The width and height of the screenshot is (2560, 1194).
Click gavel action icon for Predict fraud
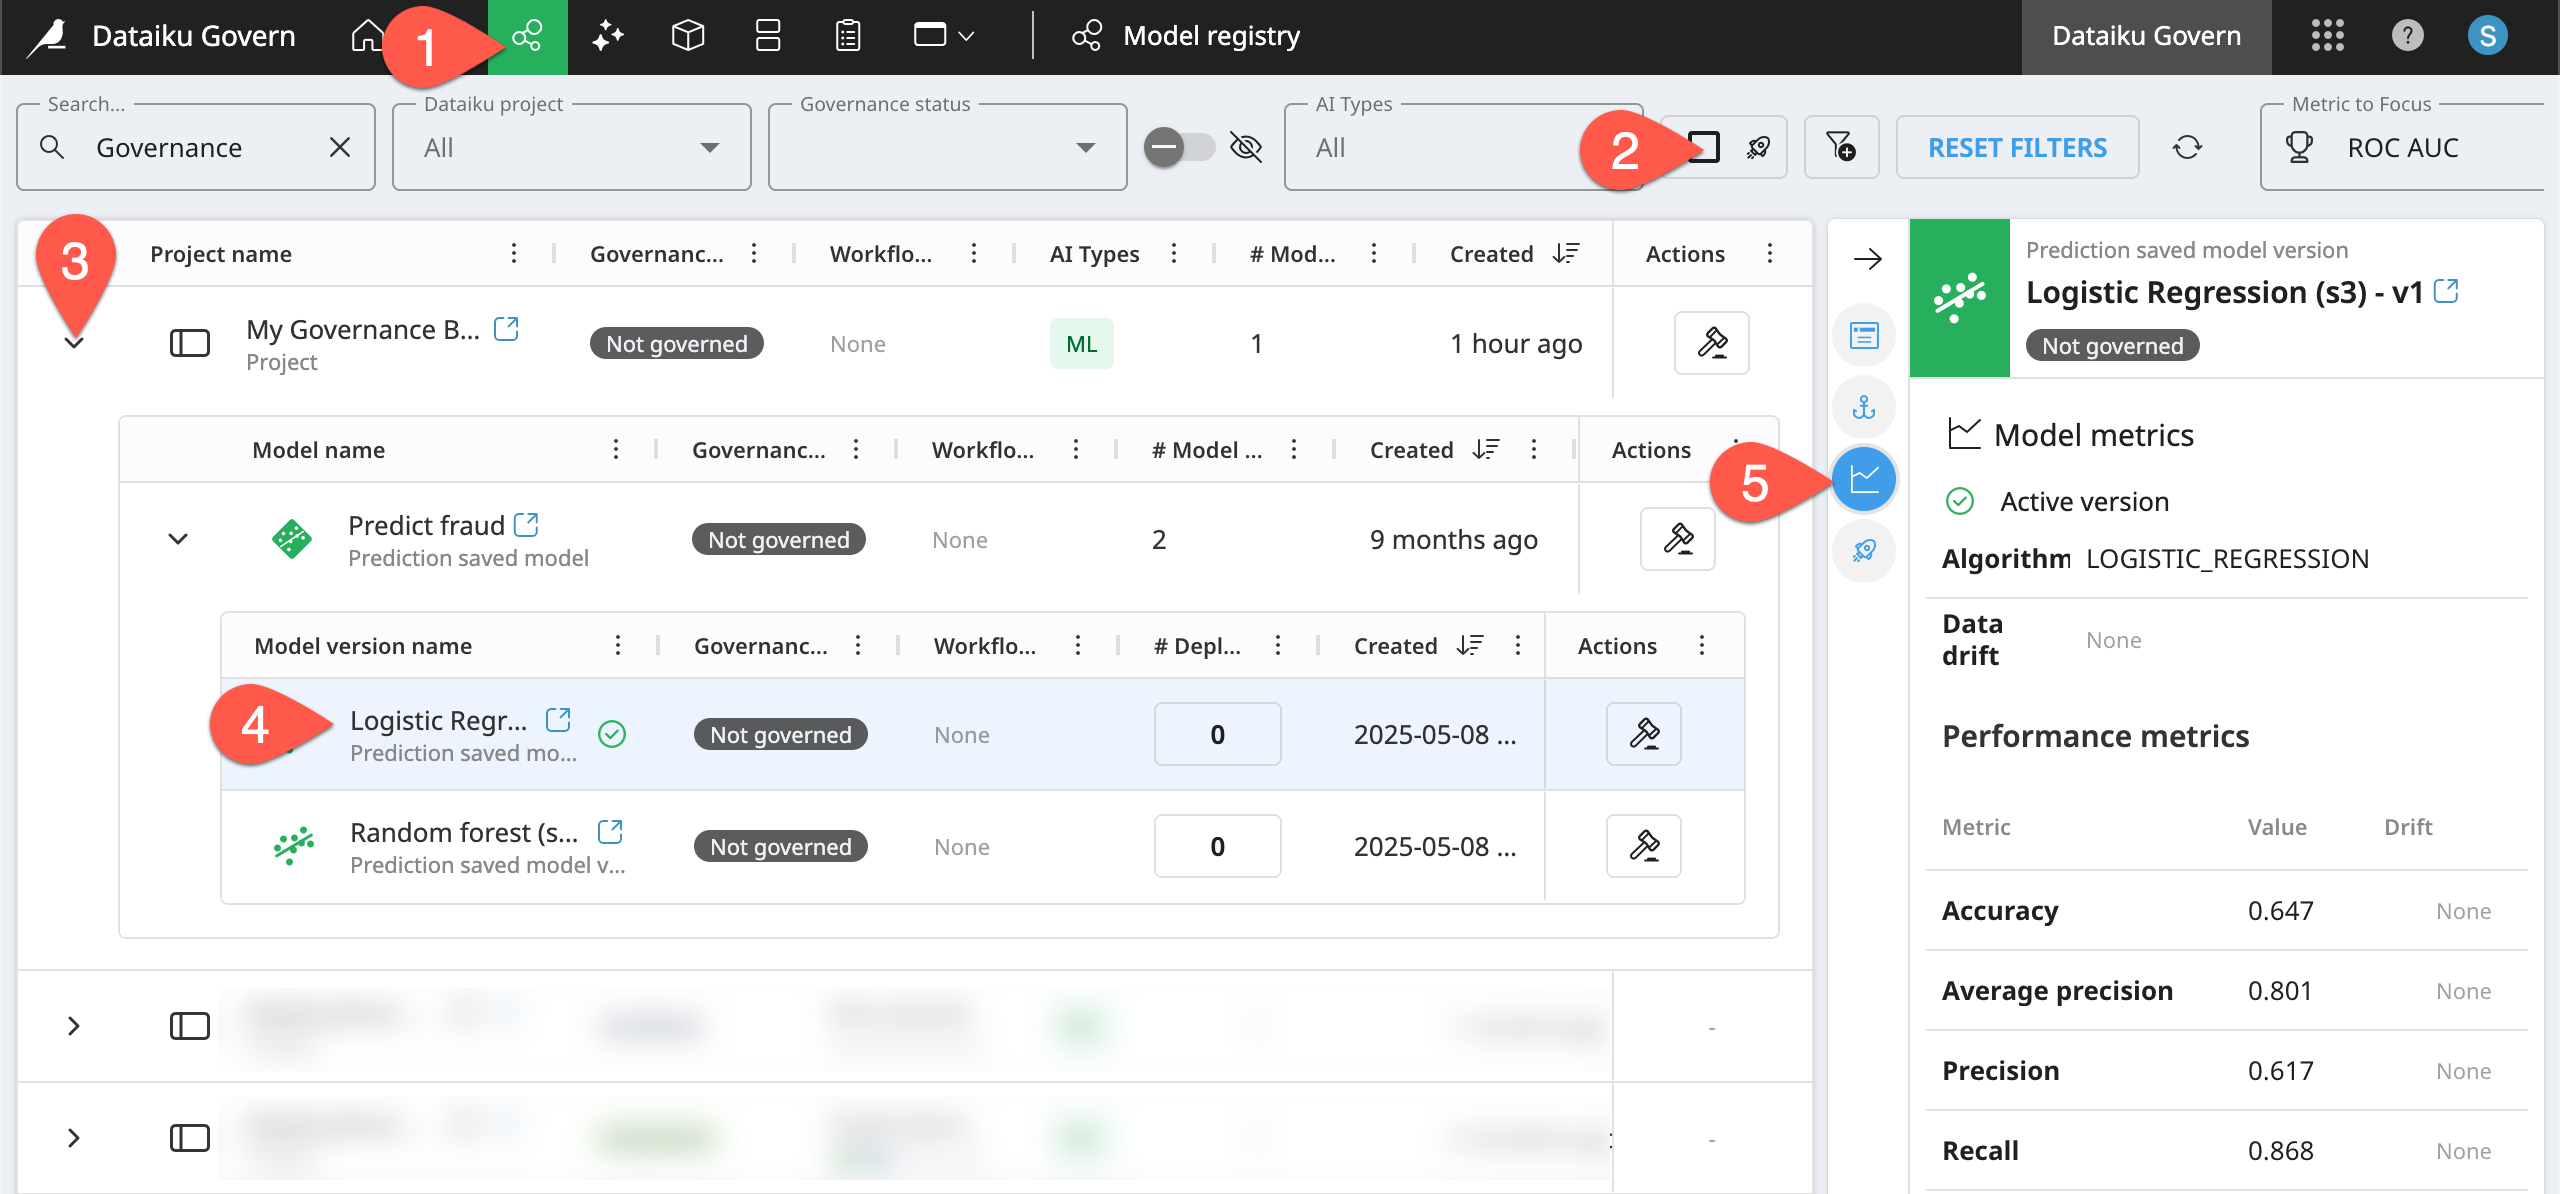[1678, 539]
